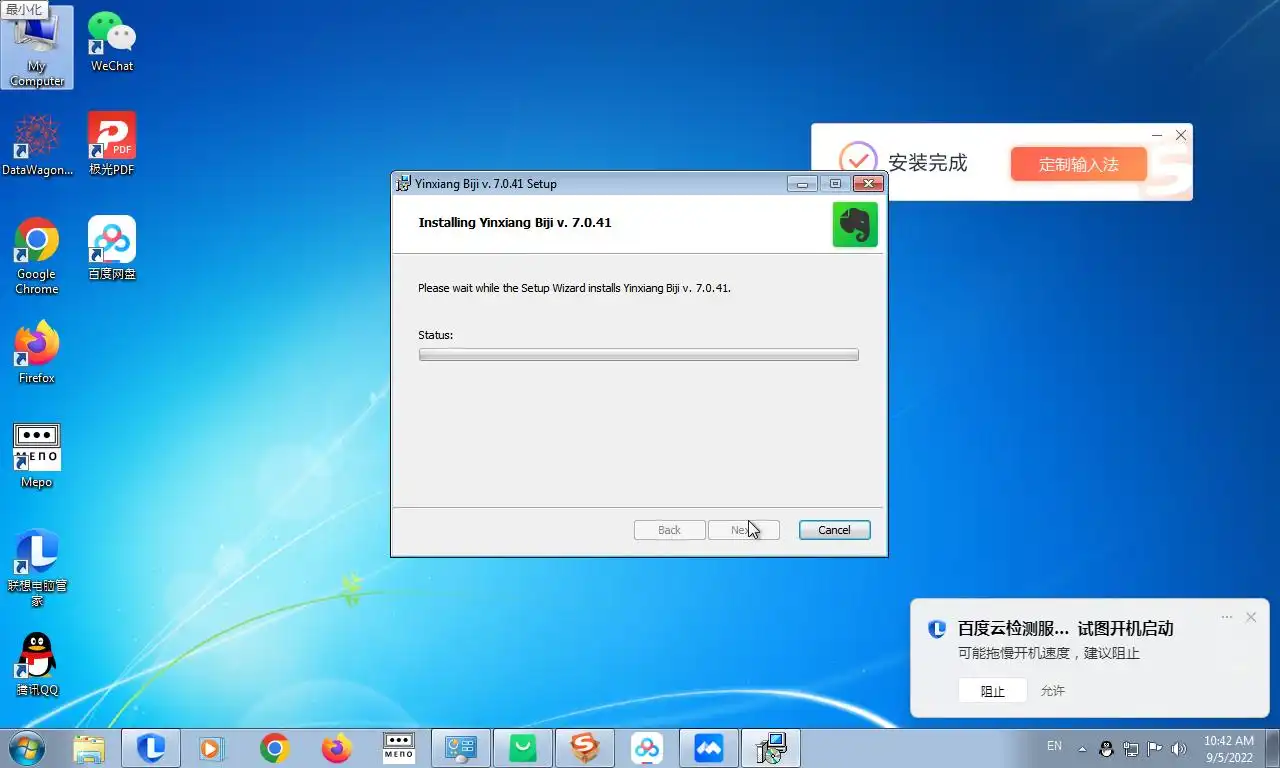This screenshot has height=768, width=1280.
Task: Click the Show Desktop strip beside the clock
Action: [1273, 748]
